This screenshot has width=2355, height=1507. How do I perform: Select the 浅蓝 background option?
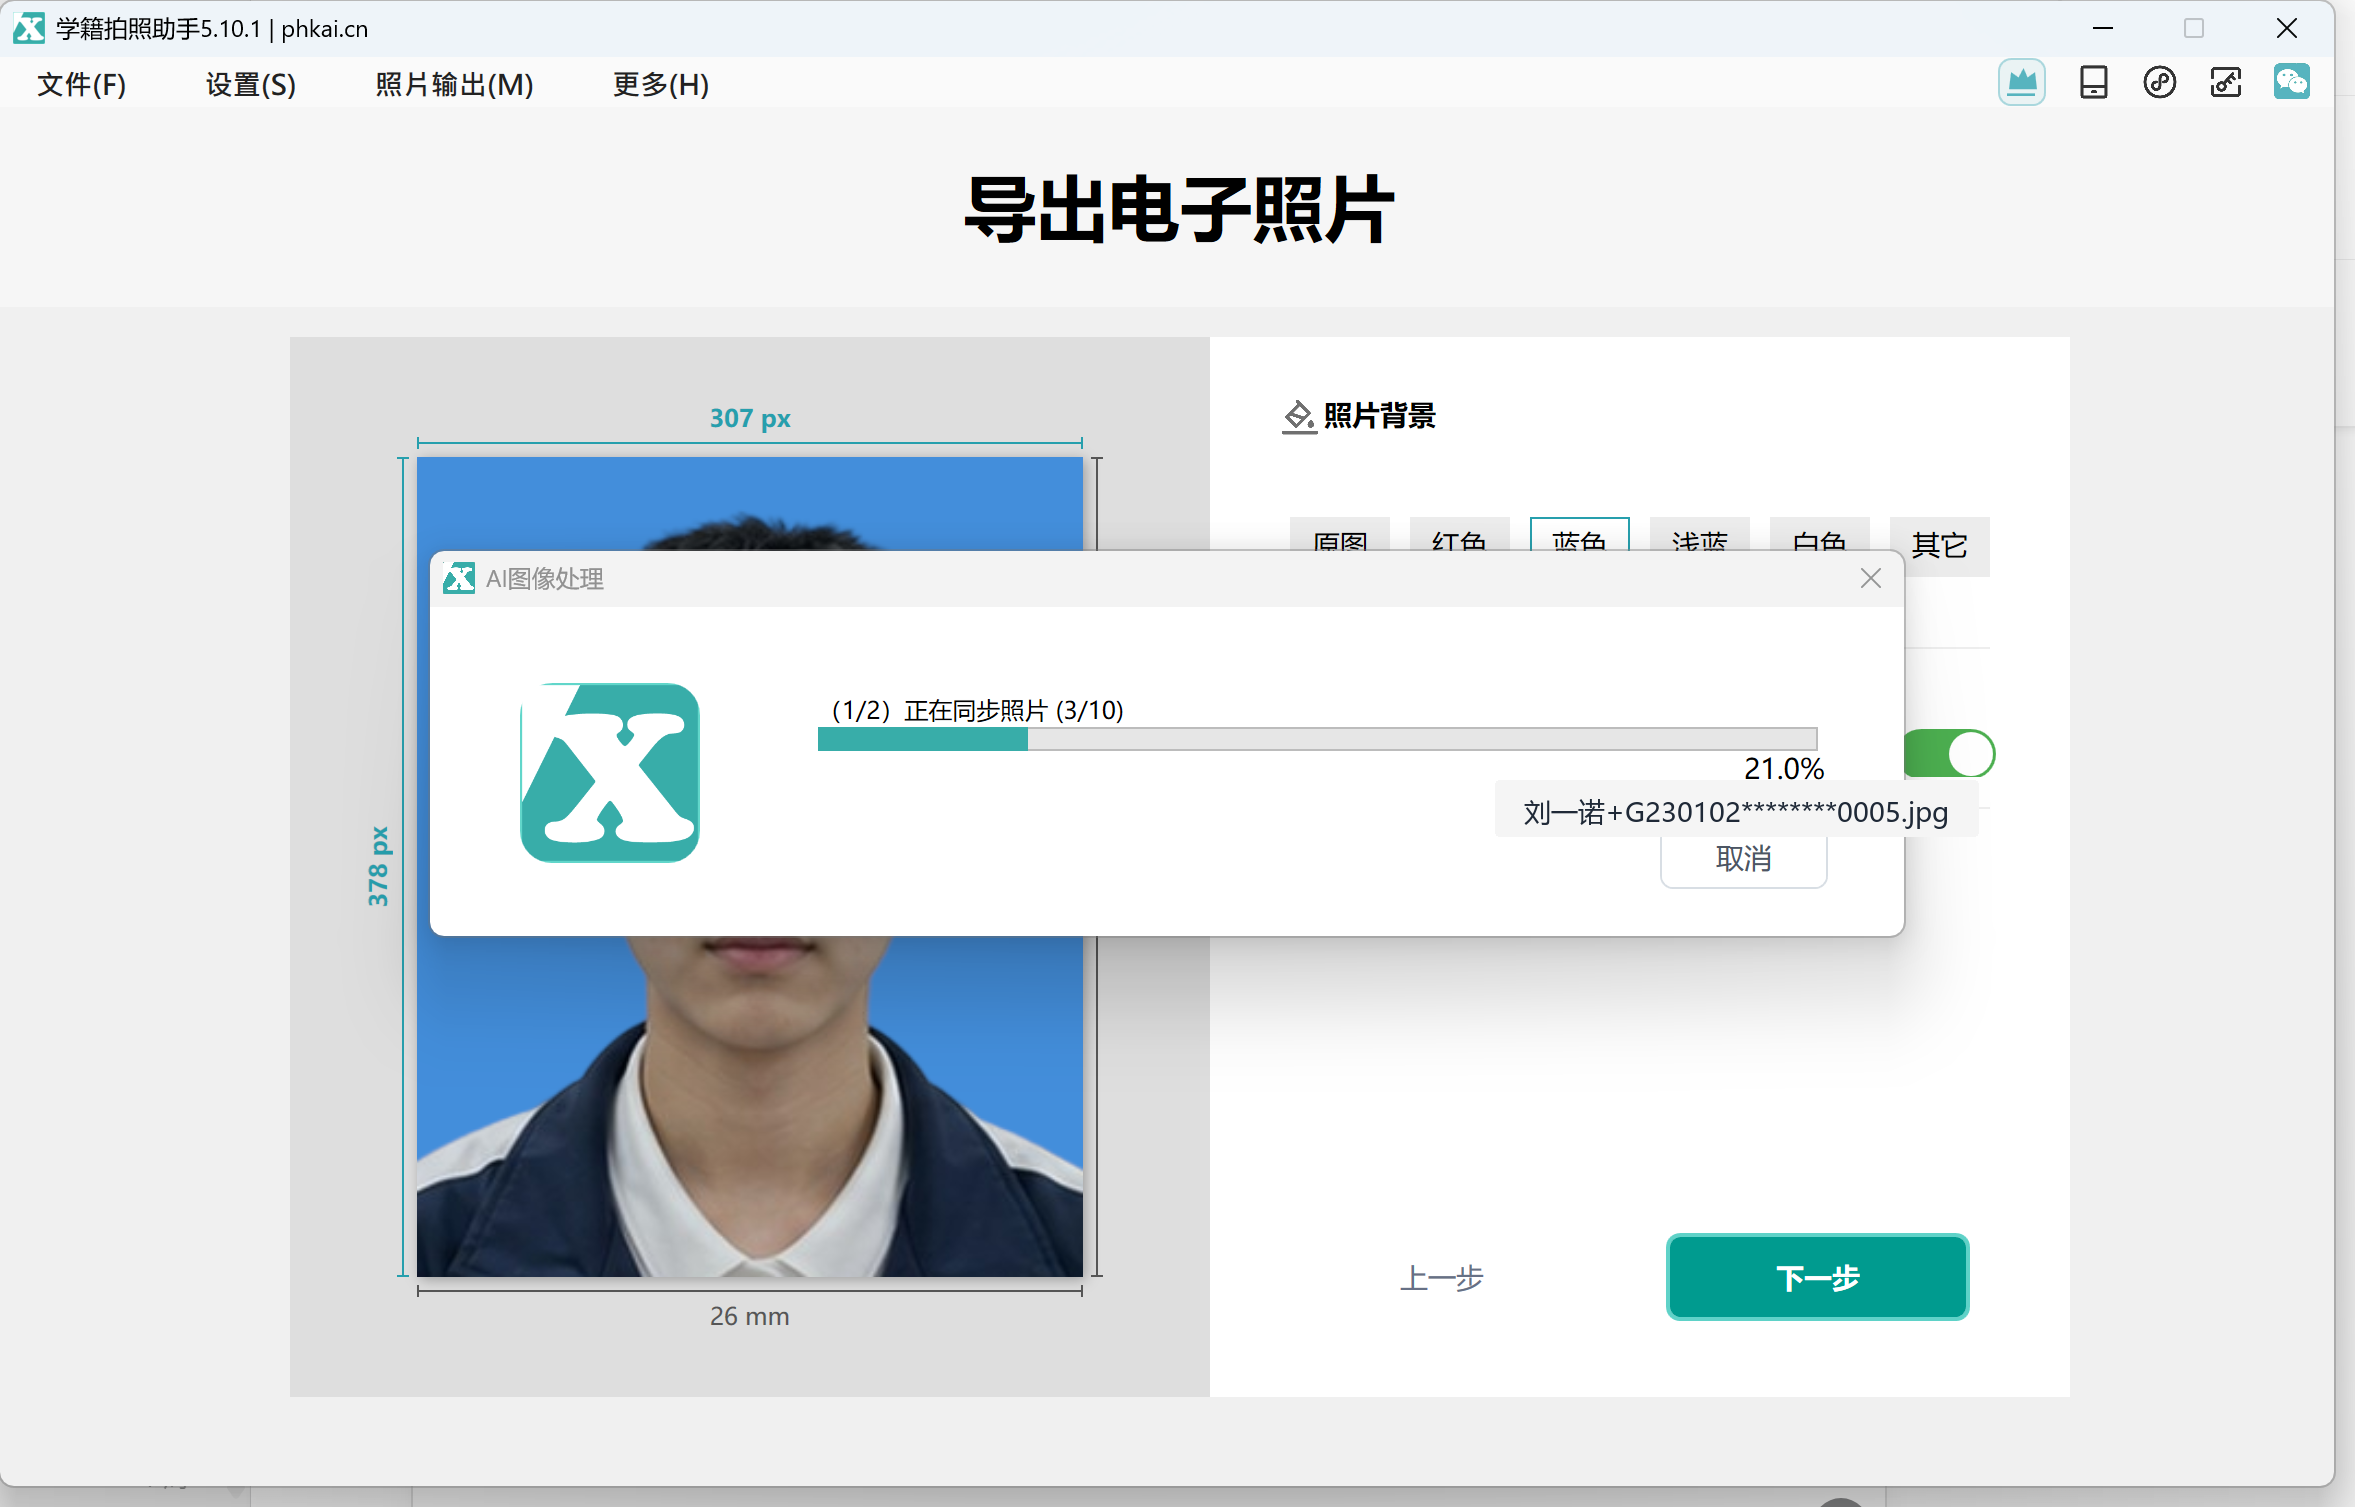(1700, 535)
